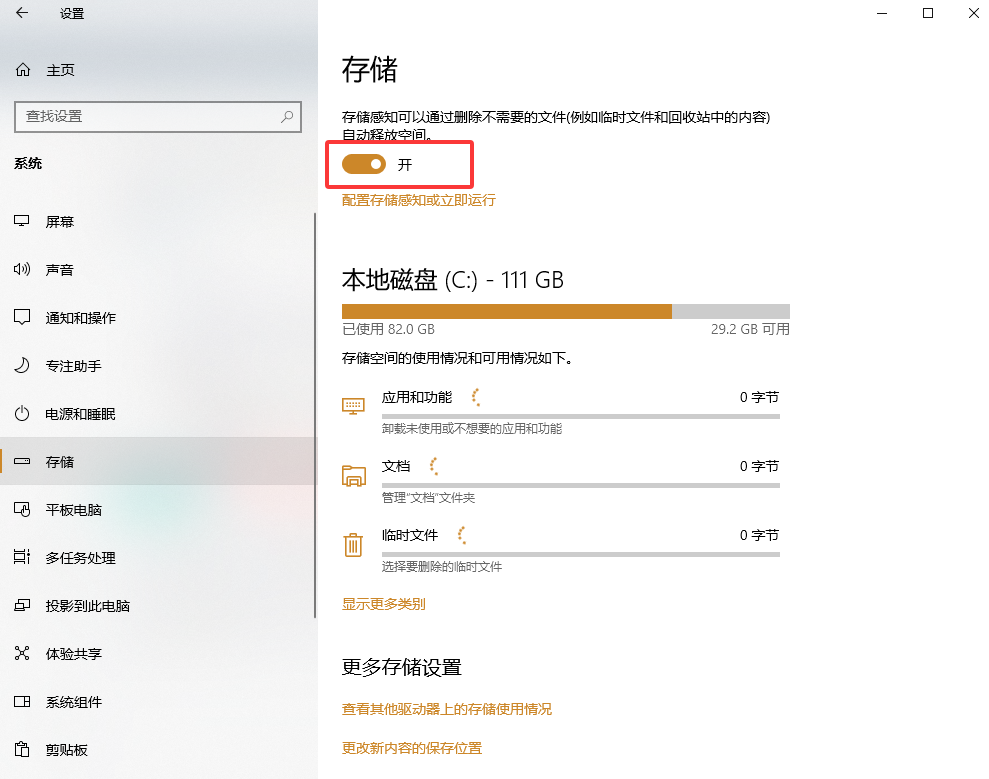Viewport: 989px width, 779px height.
Task: Click the 文档 folder icon
Action: coord(353,475)
